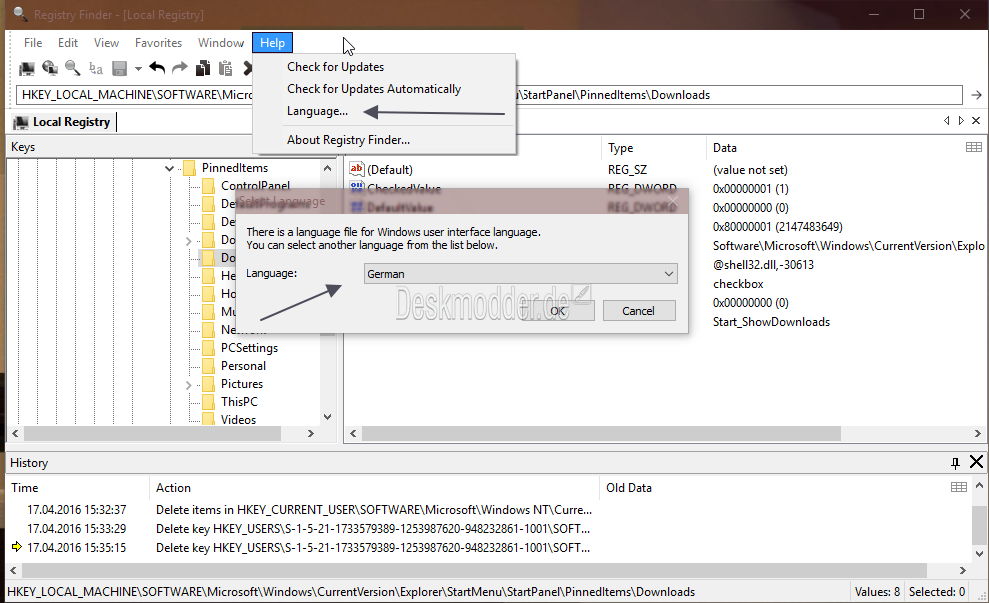Viewport: 989px width, 603px height.
Task: Click the connect to remote registry globe icon
Action: click(50, 67)
